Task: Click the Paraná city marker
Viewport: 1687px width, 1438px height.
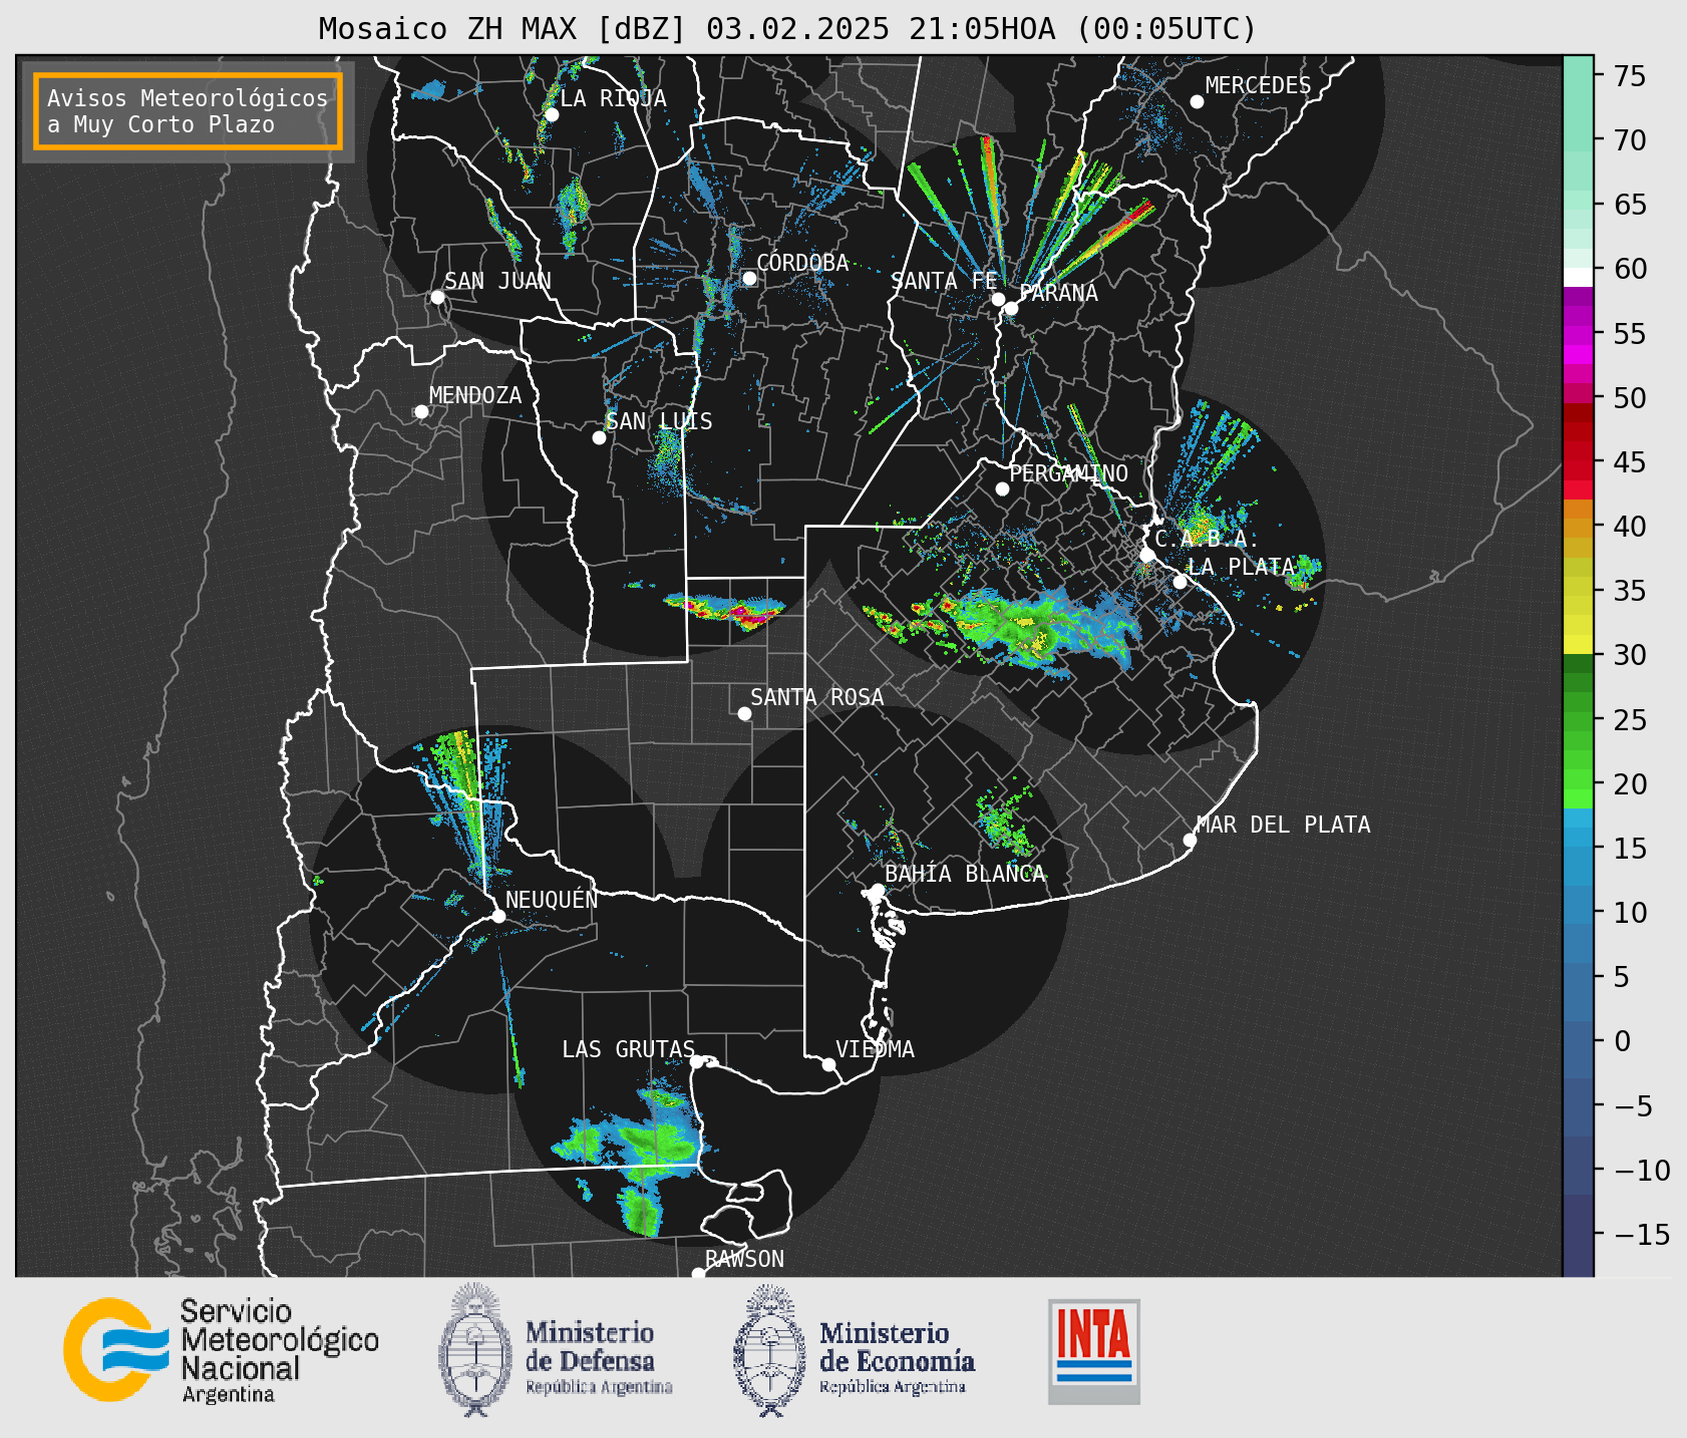Action: click(1011, 308)
